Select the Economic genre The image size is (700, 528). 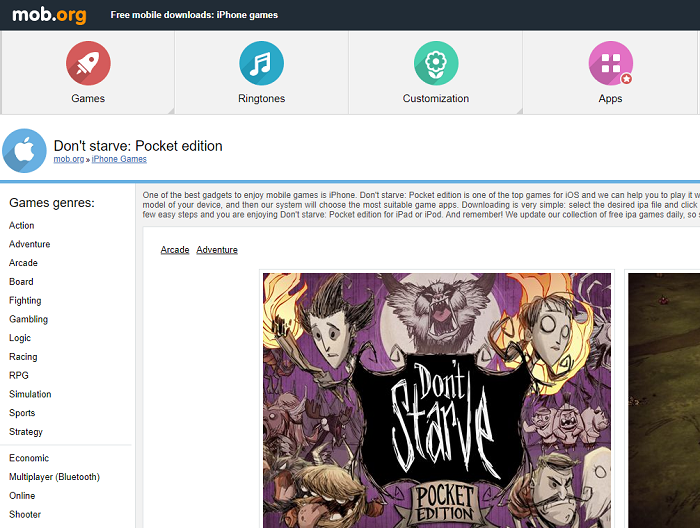pos(29,458)
